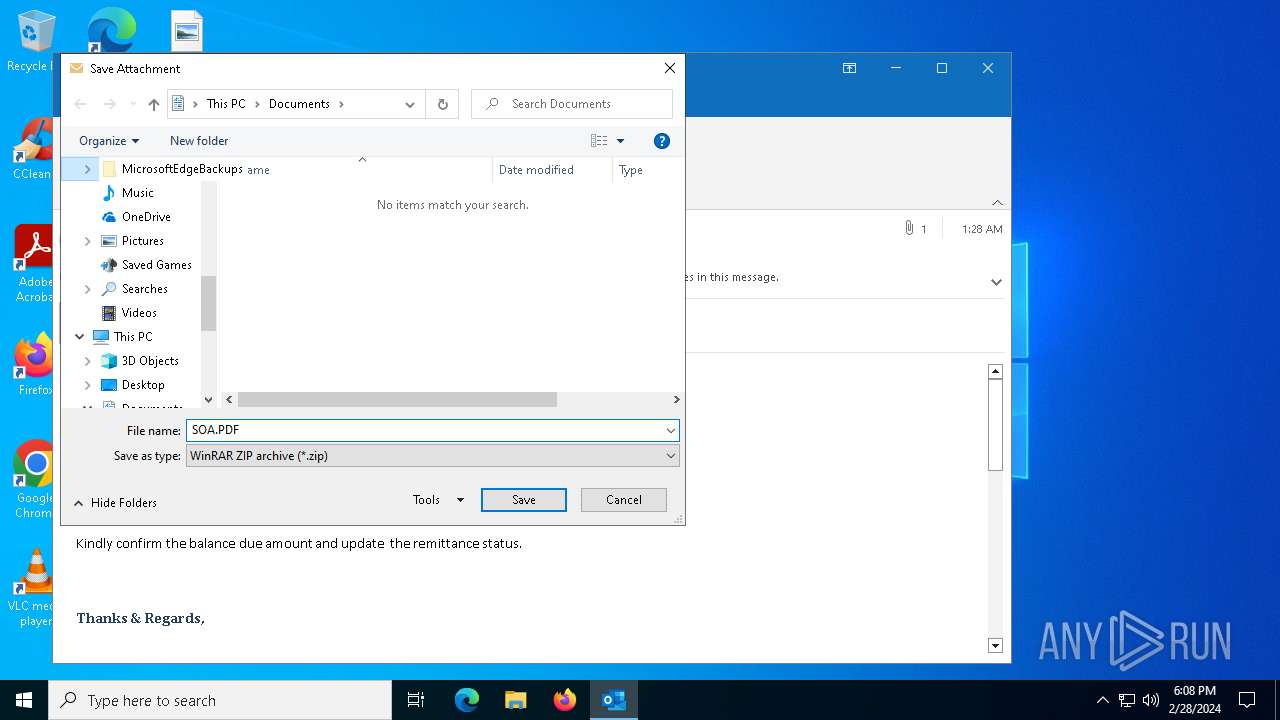Viewport: 1280px width, 720px height.
Task: Select This PC in the folder tree
Action: click(133, 337)
